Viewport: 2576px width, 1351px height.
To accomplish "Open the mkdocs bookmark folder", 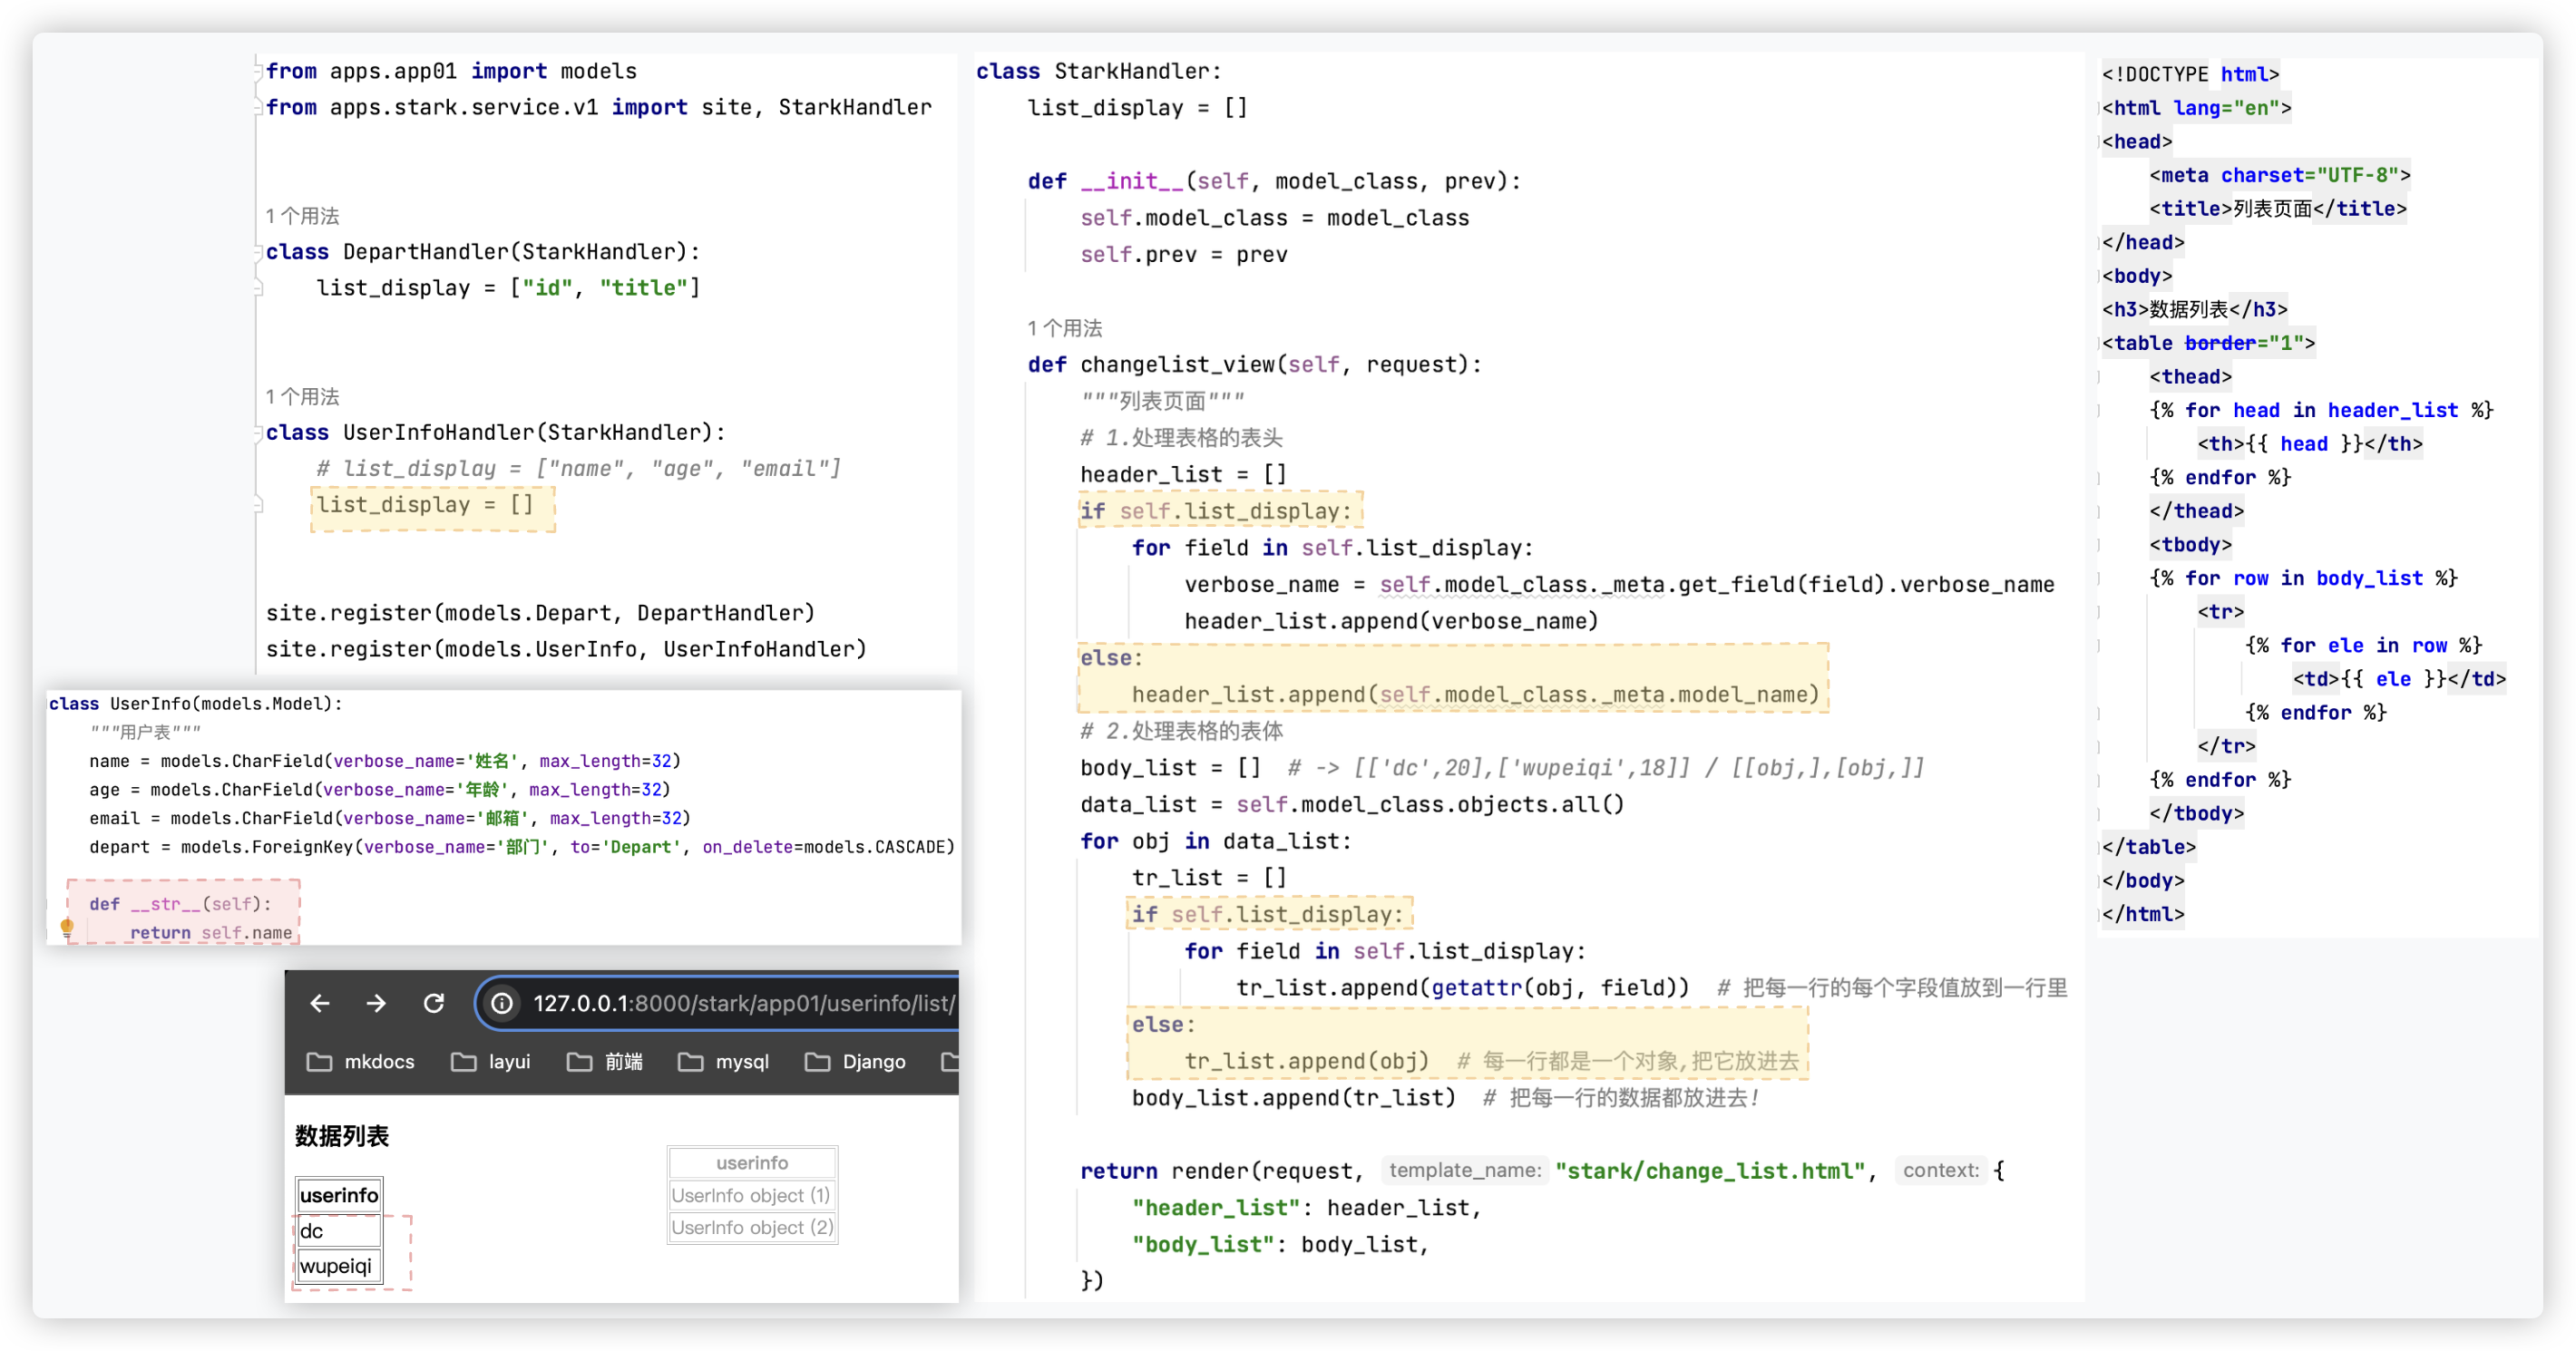I will 360,1062.
